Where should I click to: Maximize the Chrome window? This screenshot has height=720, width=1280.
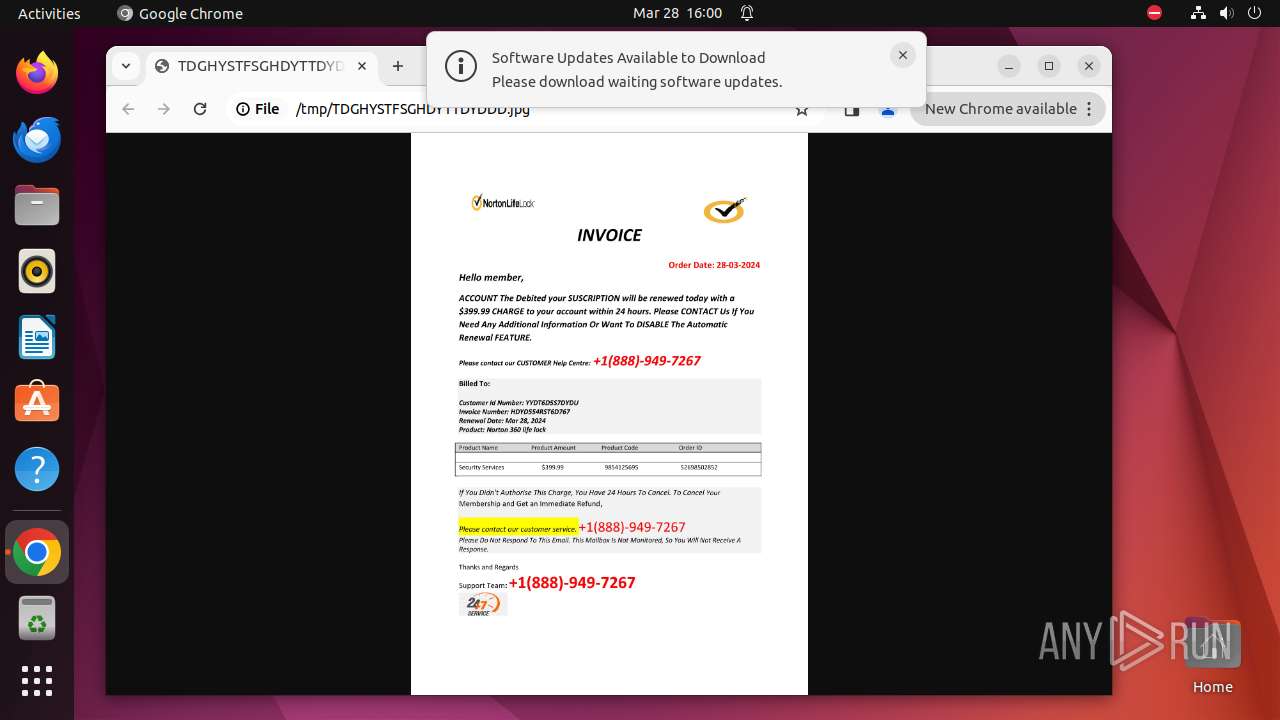1049,66
